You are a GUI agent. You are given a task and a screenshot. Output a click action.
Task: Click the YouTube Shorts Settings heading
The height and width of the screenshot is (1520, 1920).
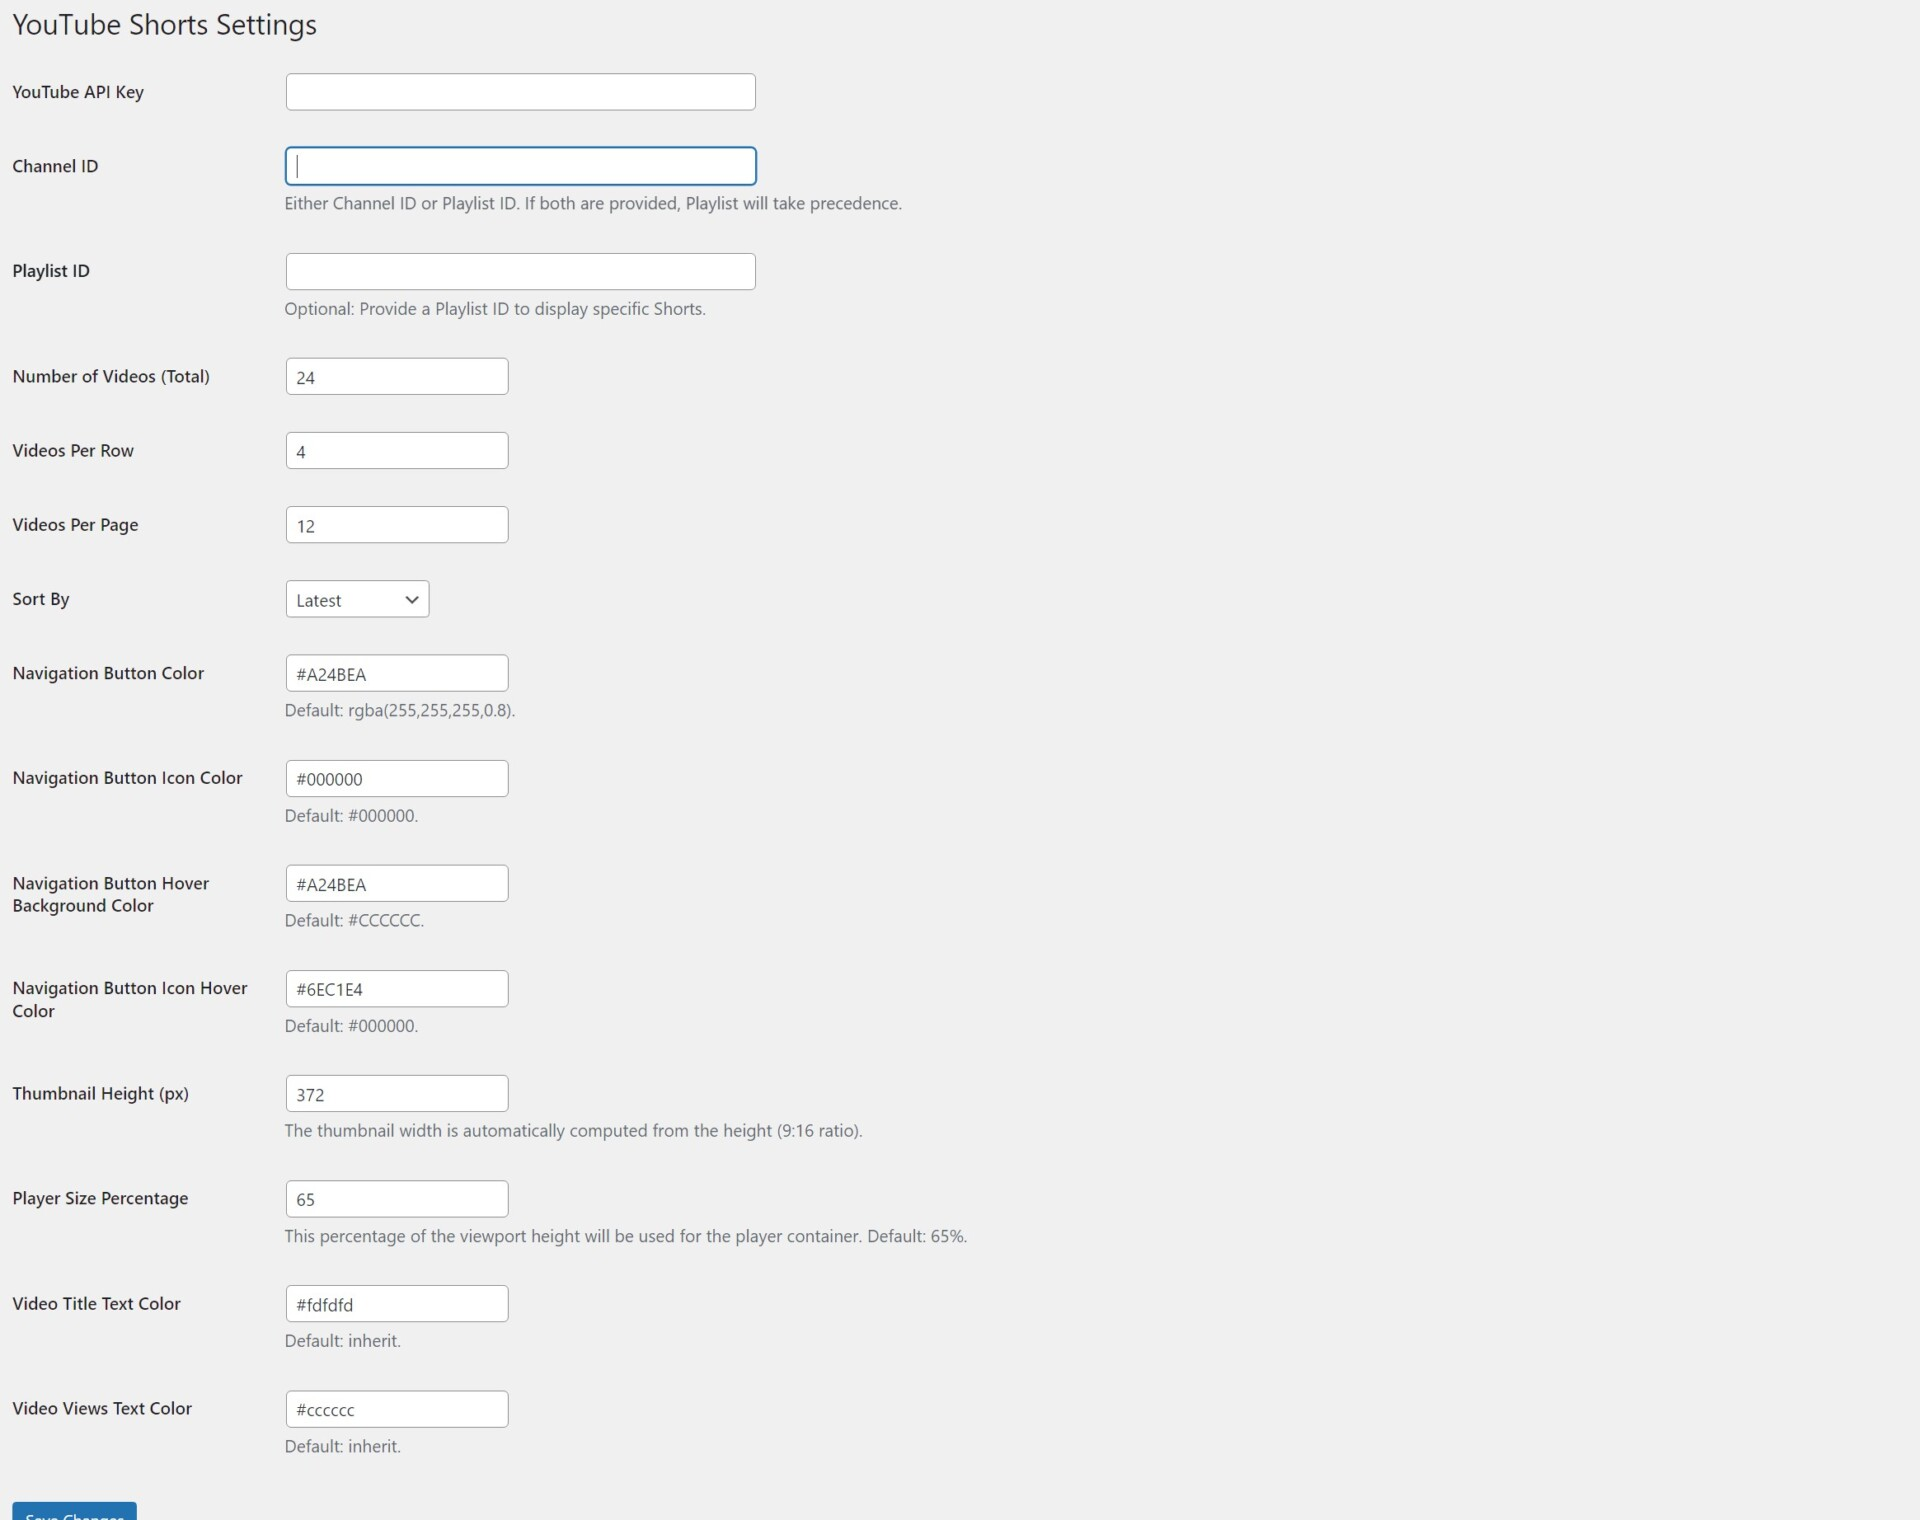tap(164, 25)
